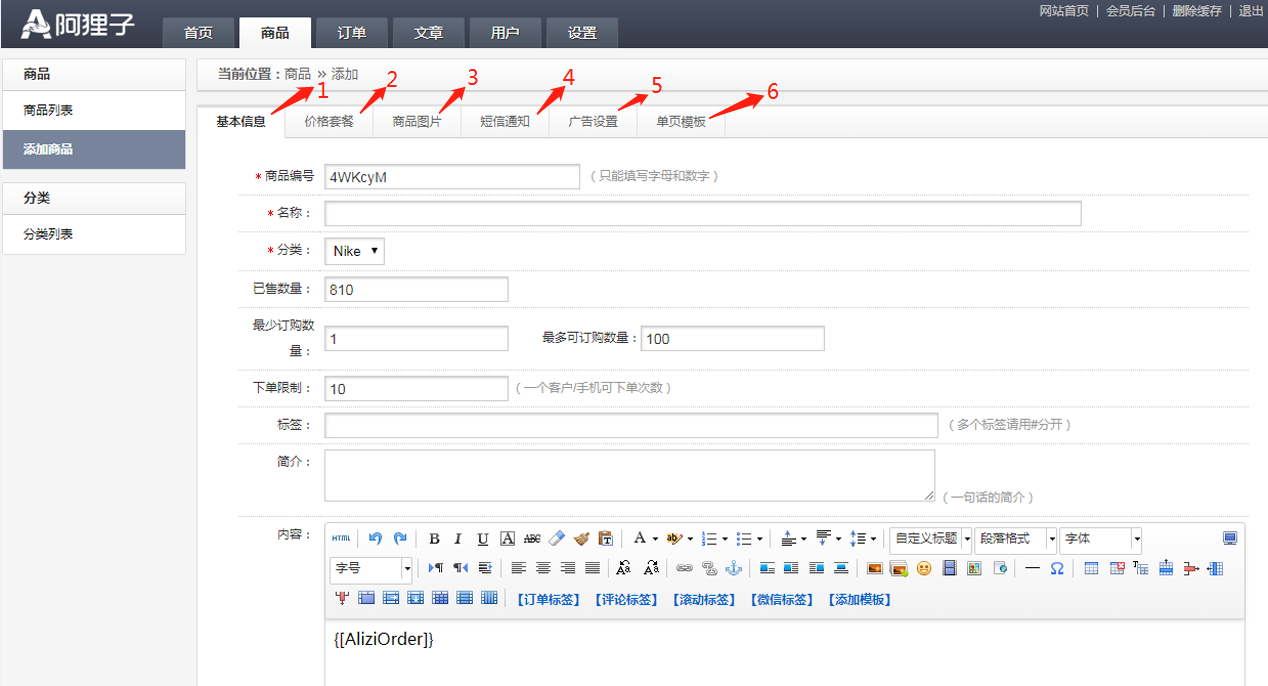Click the insert hyperlink icon
Image resolution: width=1268 pixels, height=686 pixels.
point(684,568)
